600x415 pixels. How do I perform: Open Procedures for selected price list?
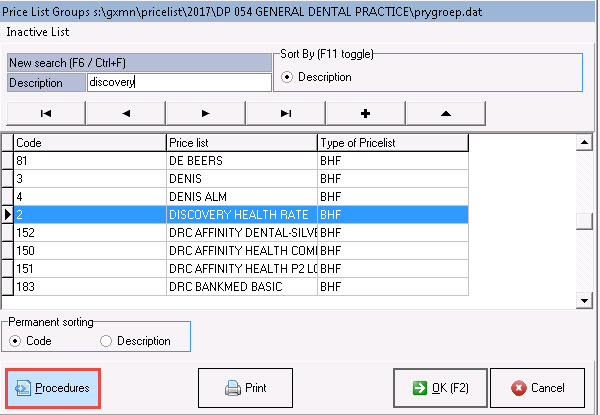click(53, 387)
